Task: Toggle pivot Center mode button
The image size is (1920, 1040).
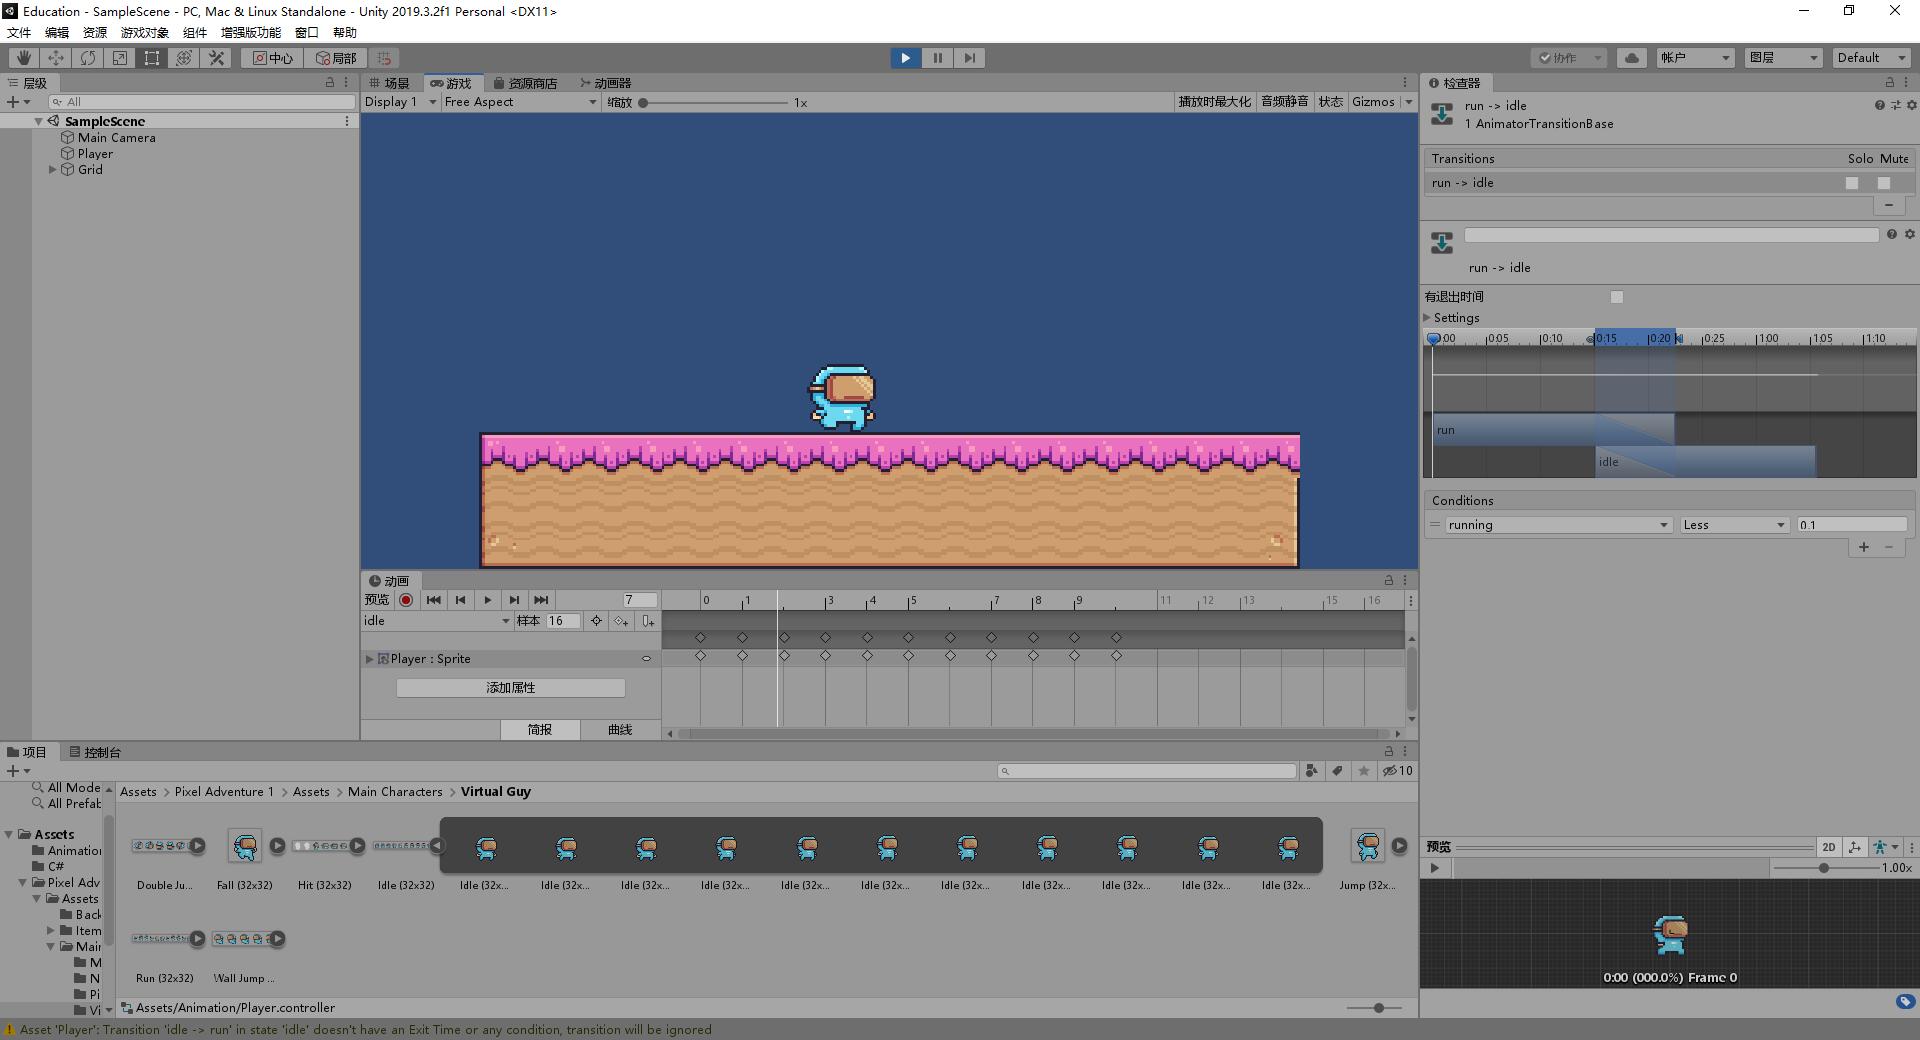Action: point(272,58)
